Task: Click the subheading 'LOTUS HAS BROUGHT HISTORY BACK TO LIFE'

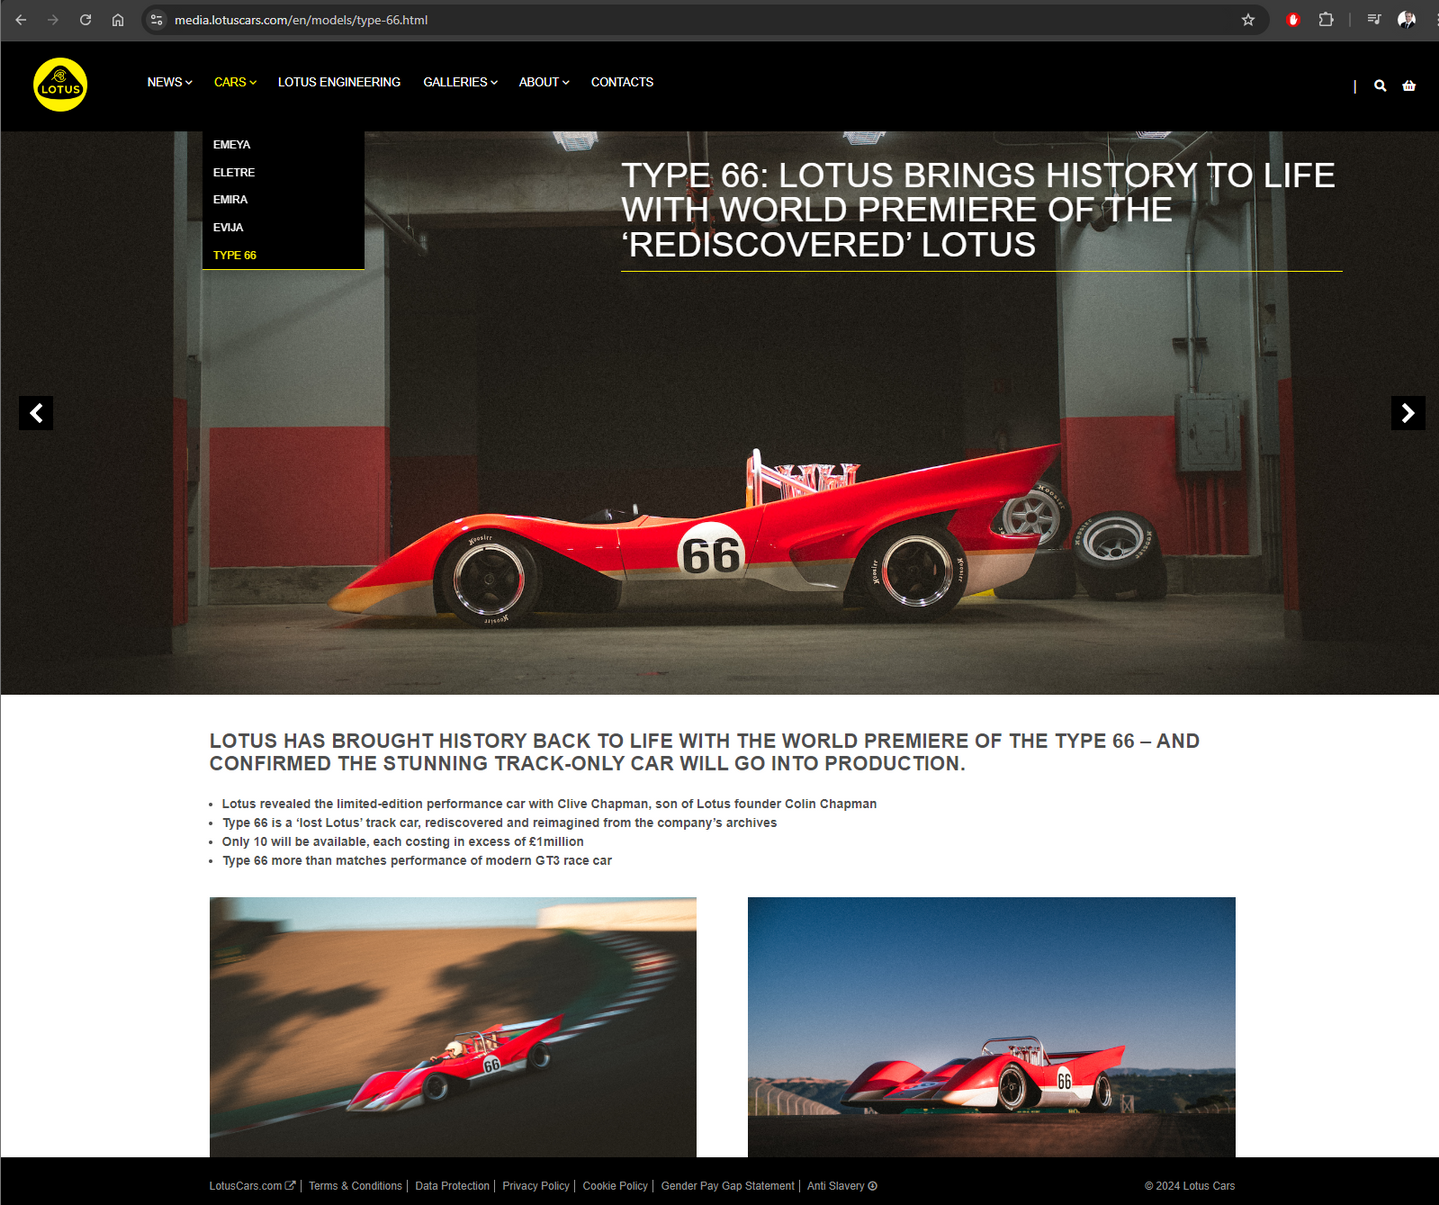Action: (x=704, y=752)
